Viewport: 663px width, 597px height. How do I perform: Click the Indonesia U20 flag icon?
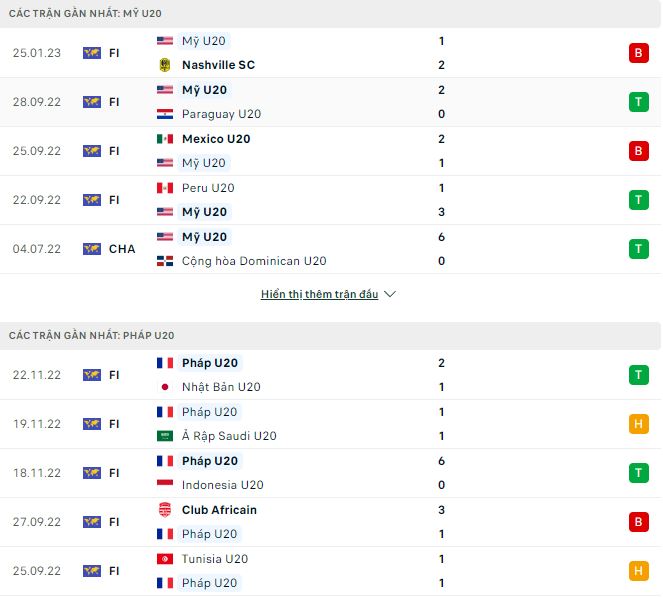165,485
